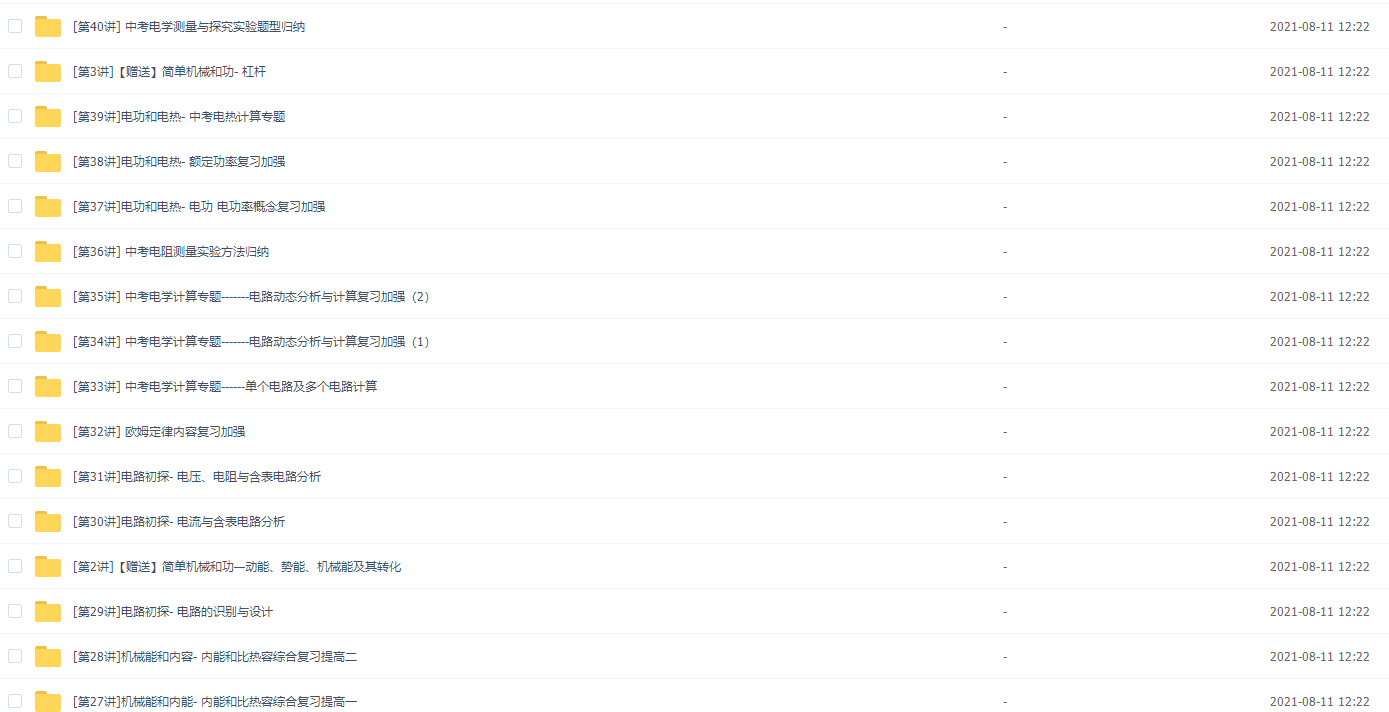Check the 第28讲 row checkbox
The width and height of the screenshot is (1389, 712).
tap(15, 656)
